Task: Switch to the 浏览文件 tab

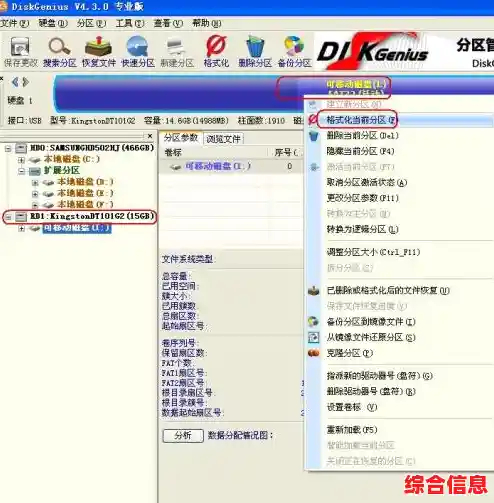Action: coord(223,139)
